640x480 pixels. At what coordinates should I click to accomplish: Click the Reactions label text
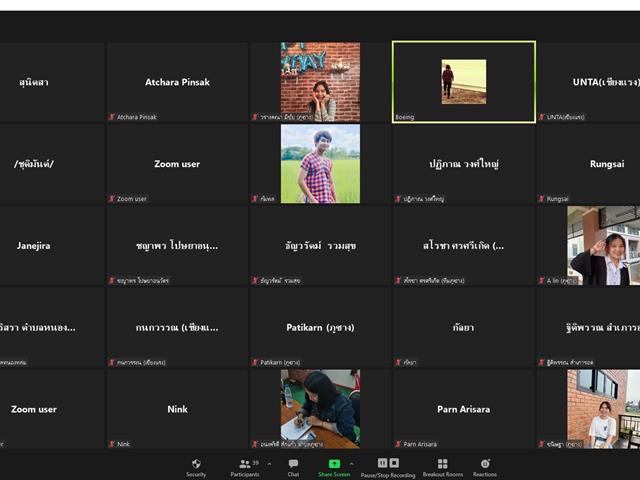point(485,475)
